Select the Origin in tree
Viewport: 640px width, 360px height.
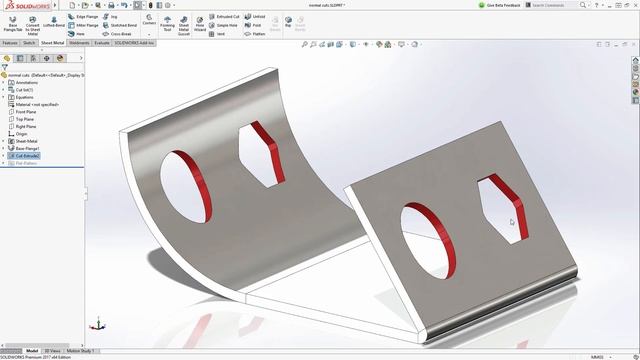pos(18,134)
